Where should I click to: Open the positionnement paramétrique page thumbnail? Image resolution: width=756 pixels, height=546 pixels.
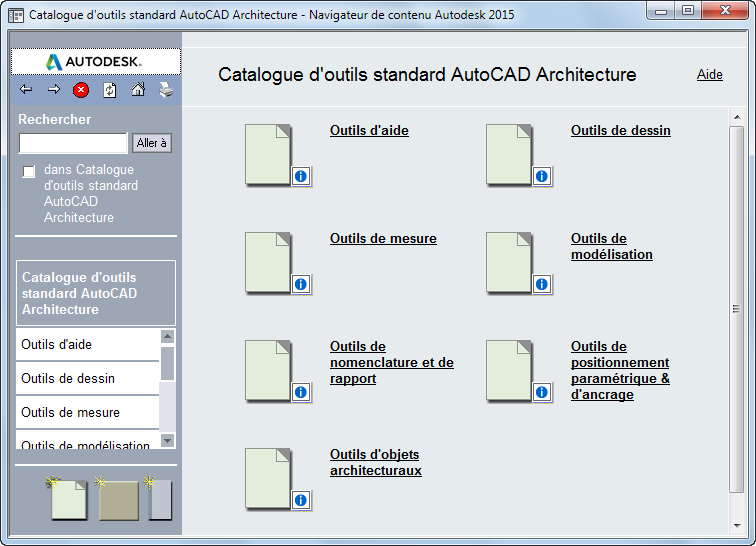(509, 370)
